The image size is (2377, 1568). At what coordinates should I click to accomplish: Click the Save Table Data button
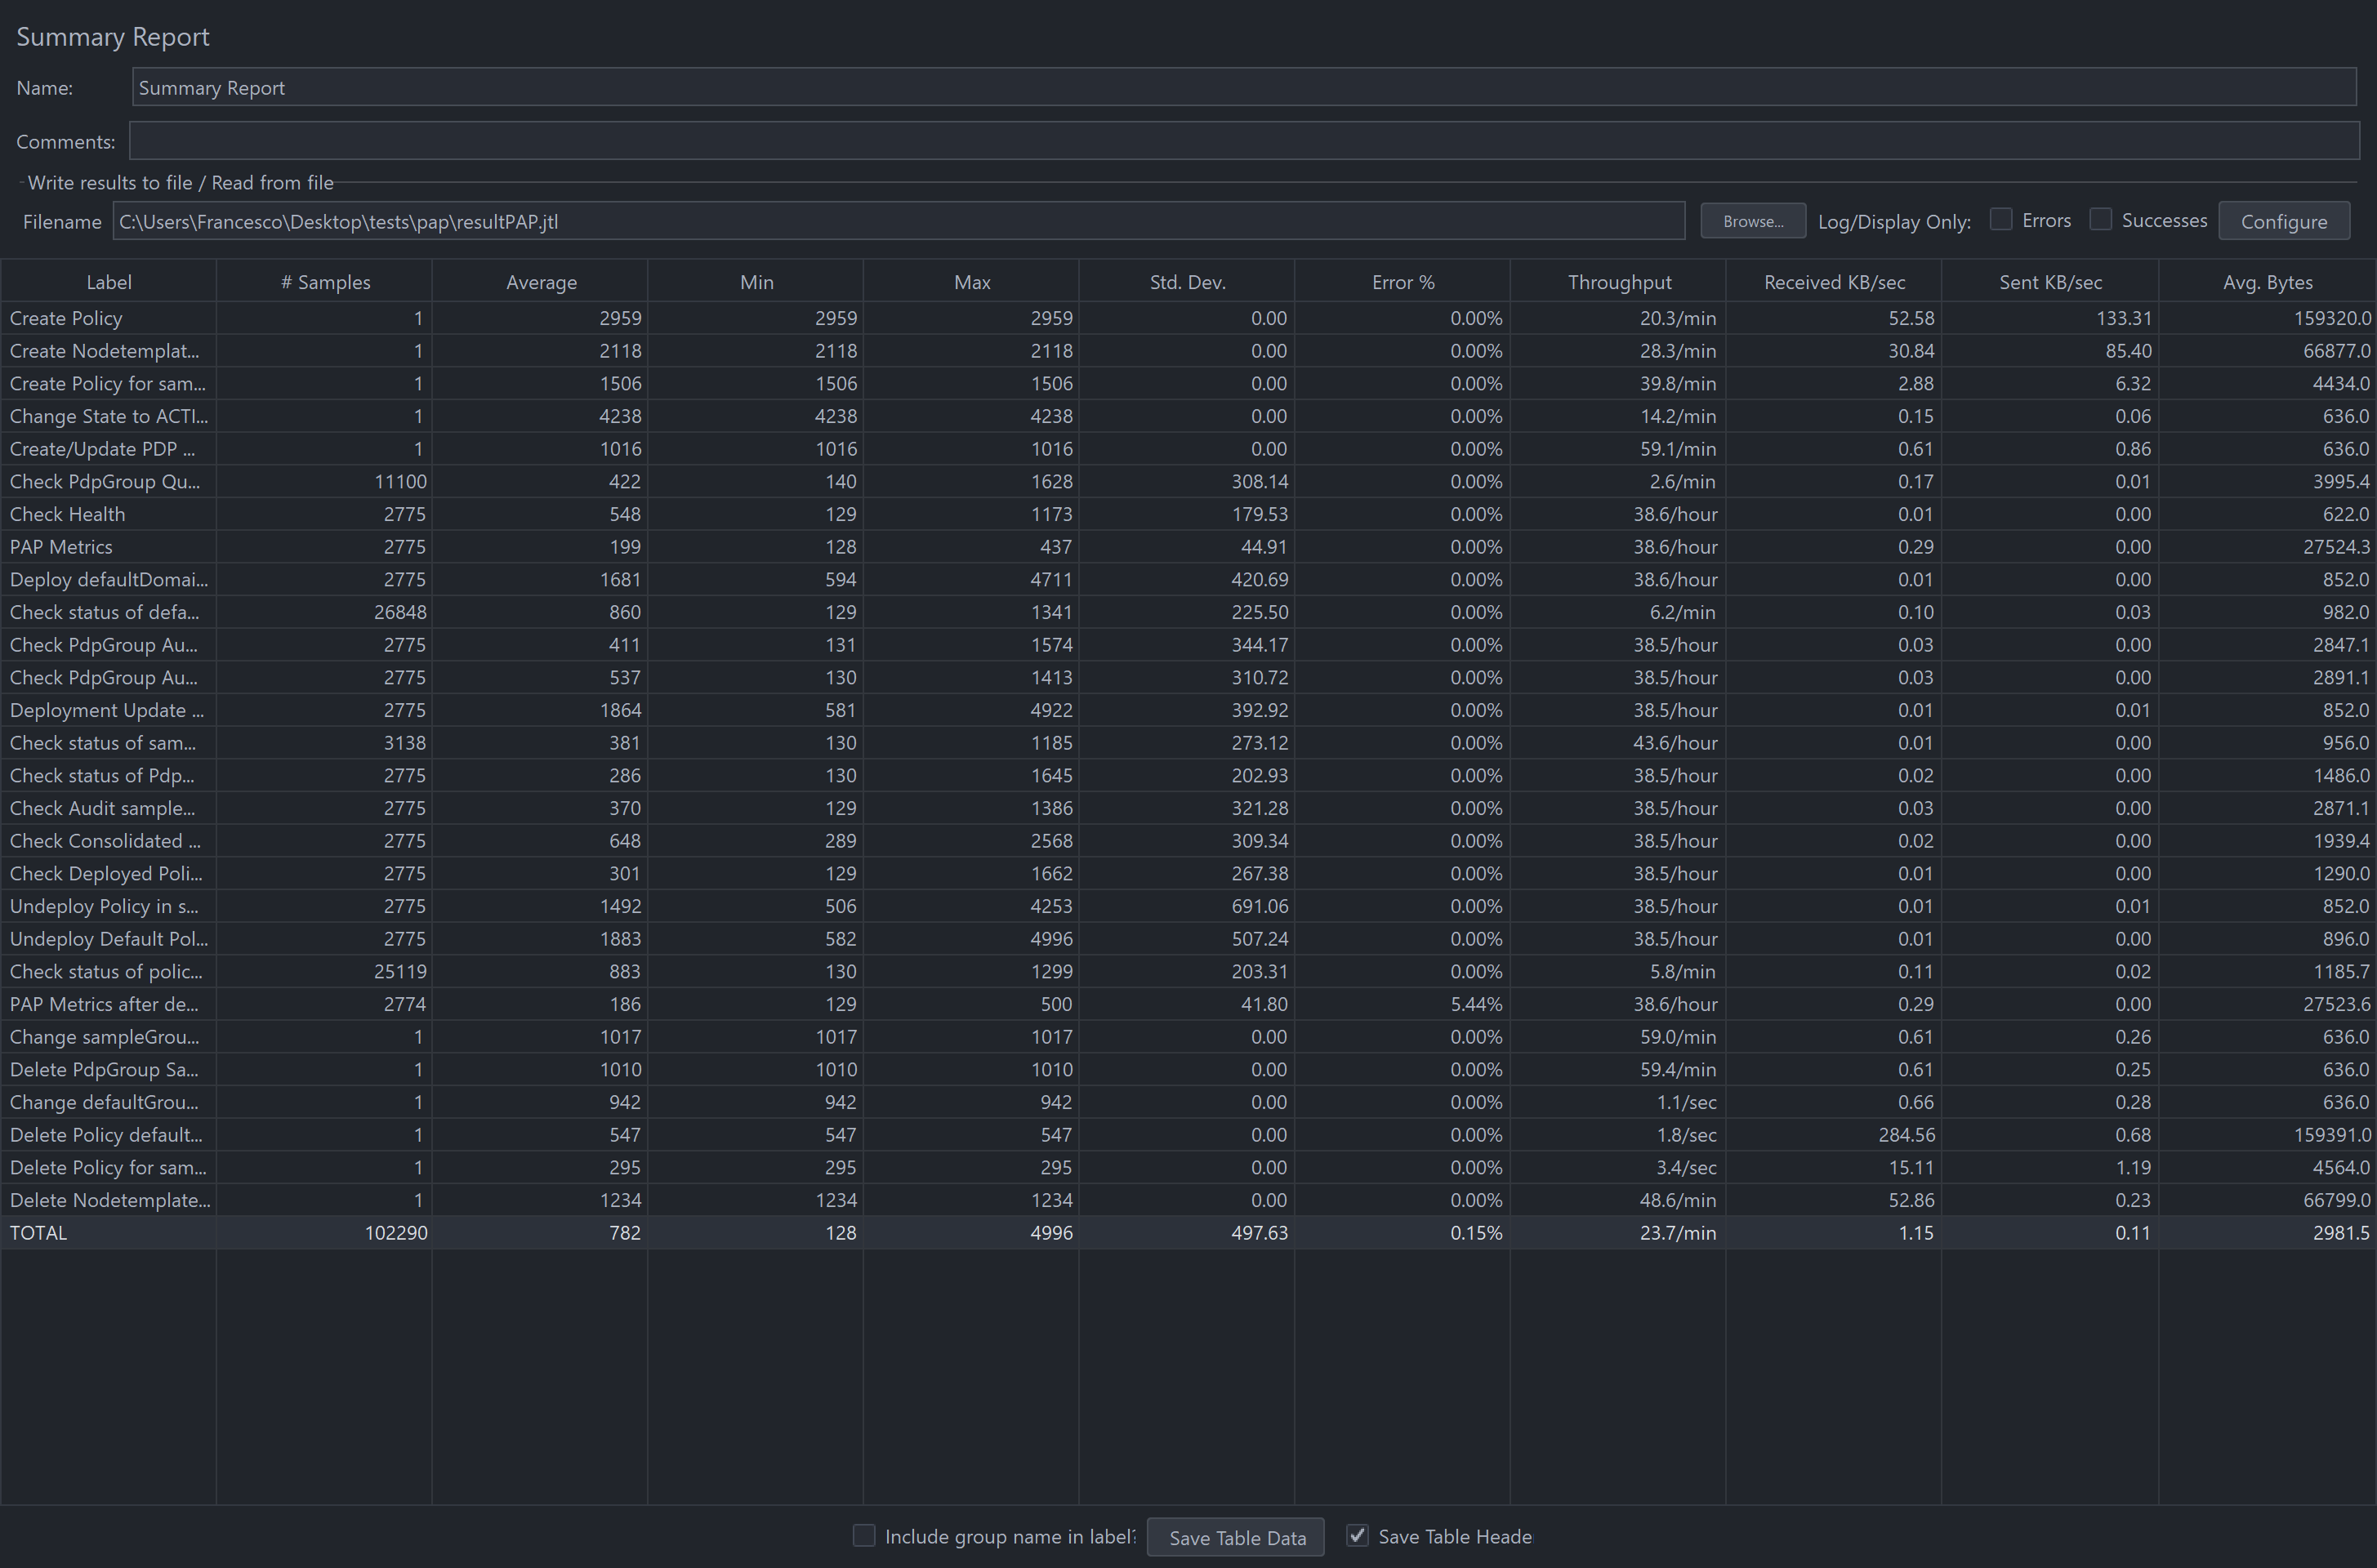[x=1236, y=1537]
